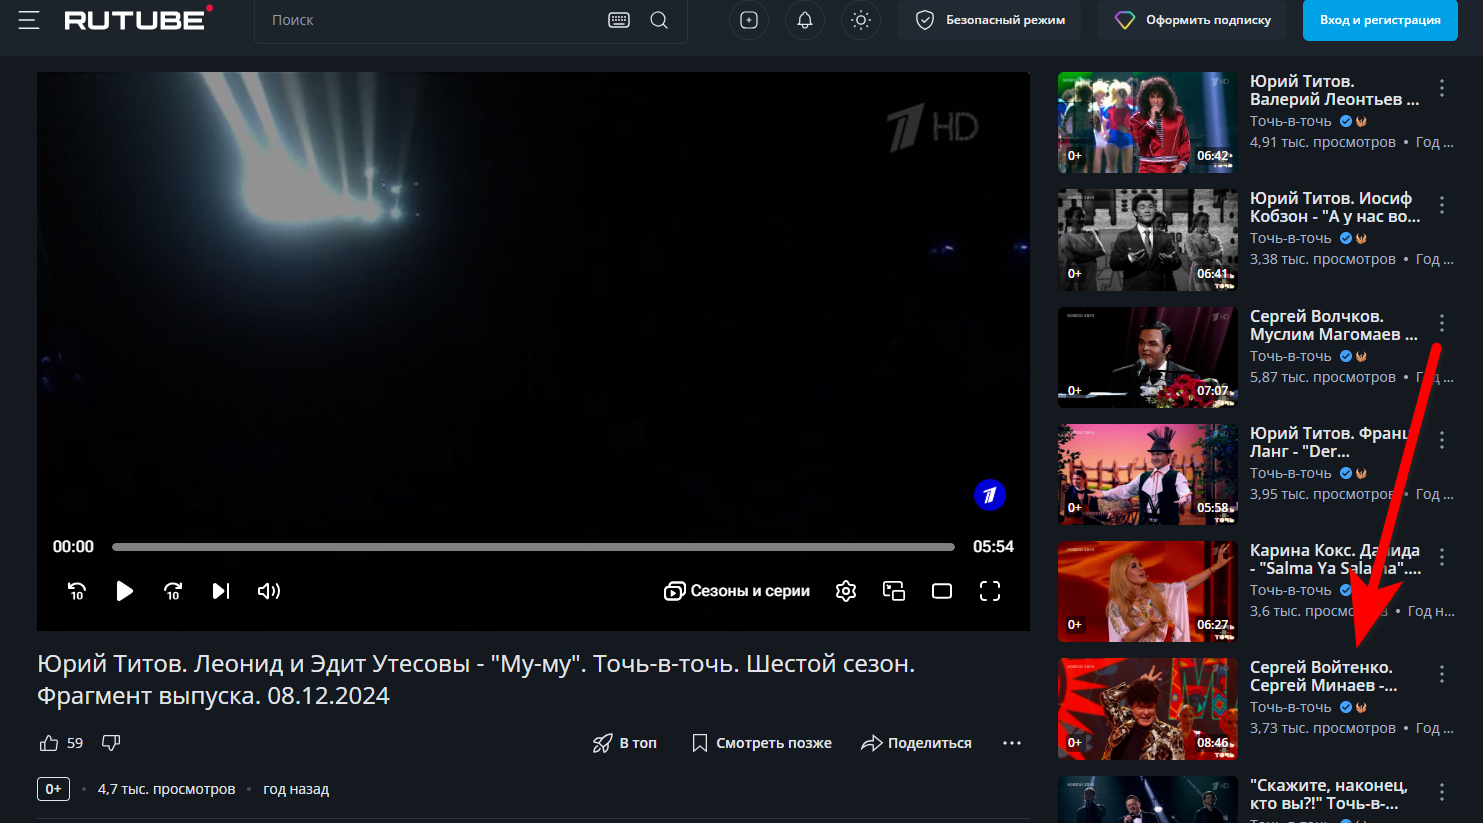The image size is (1483, 823).
Task: Click the video progress seek bar
Action: coord(533,547)
